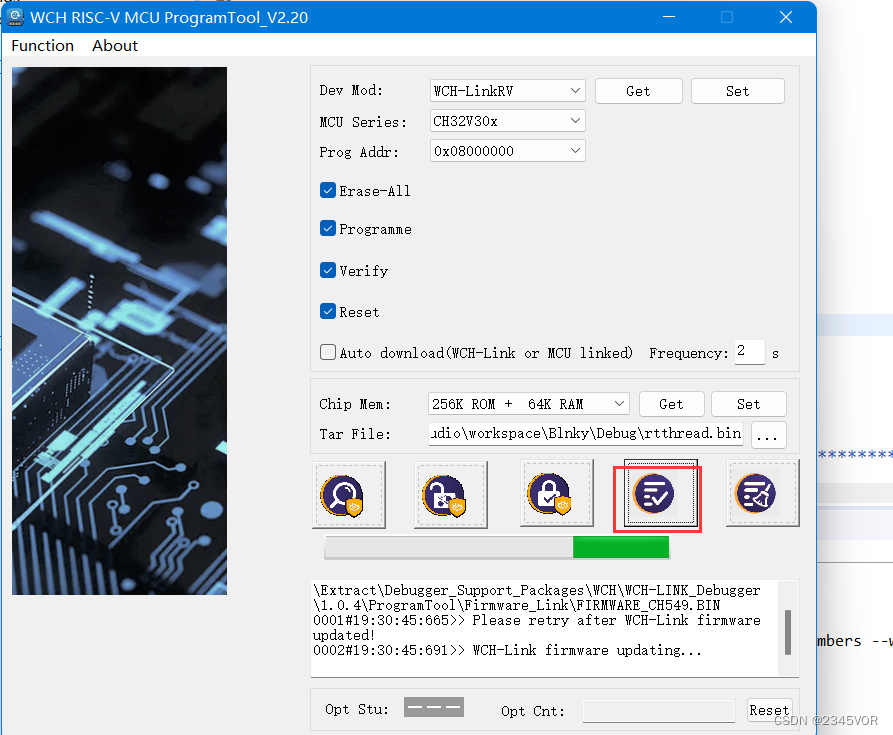Click the green download progress bar
The width and height of the screenshot is (893, 735).
[621, 547]
